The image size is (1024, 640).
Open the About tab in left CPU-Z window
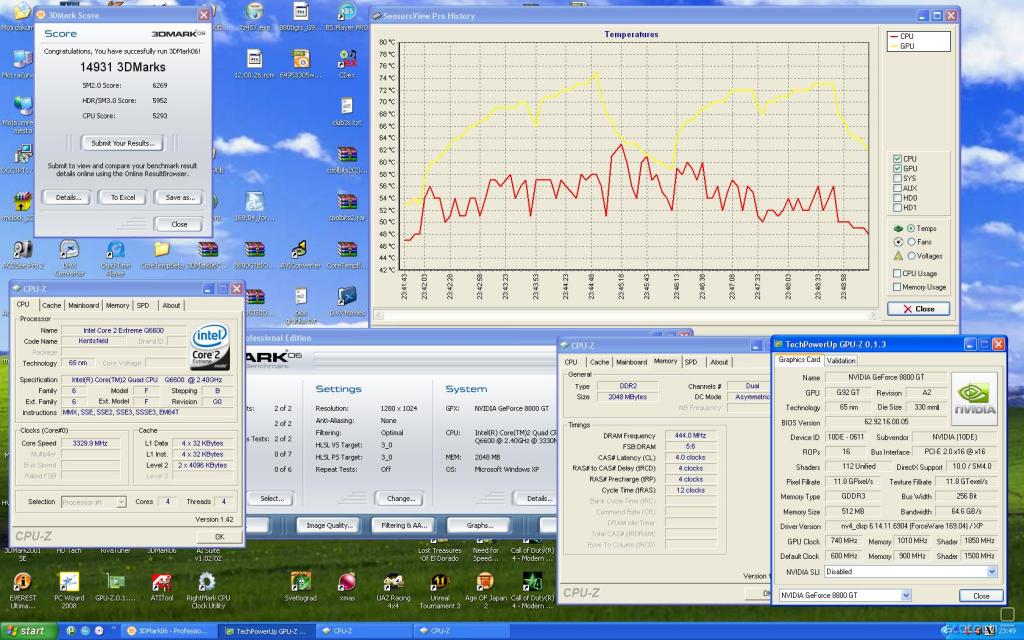click(171, 306)
